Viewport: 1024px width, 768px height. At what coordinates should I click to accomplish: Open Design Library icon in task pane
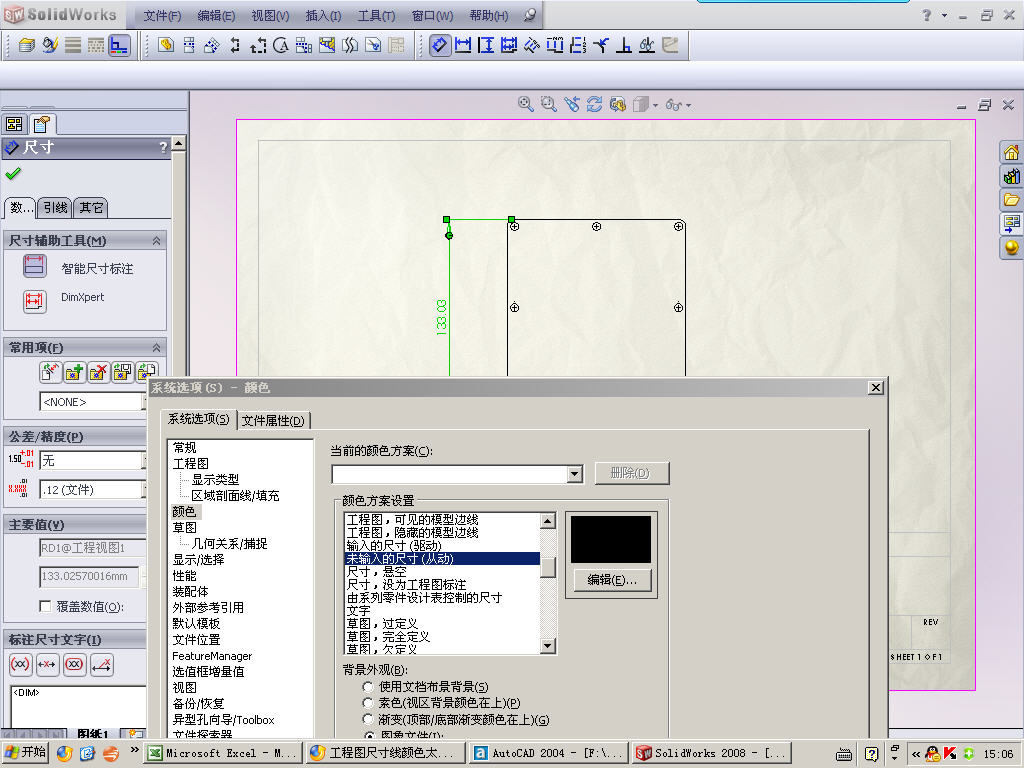(1011, 176)
